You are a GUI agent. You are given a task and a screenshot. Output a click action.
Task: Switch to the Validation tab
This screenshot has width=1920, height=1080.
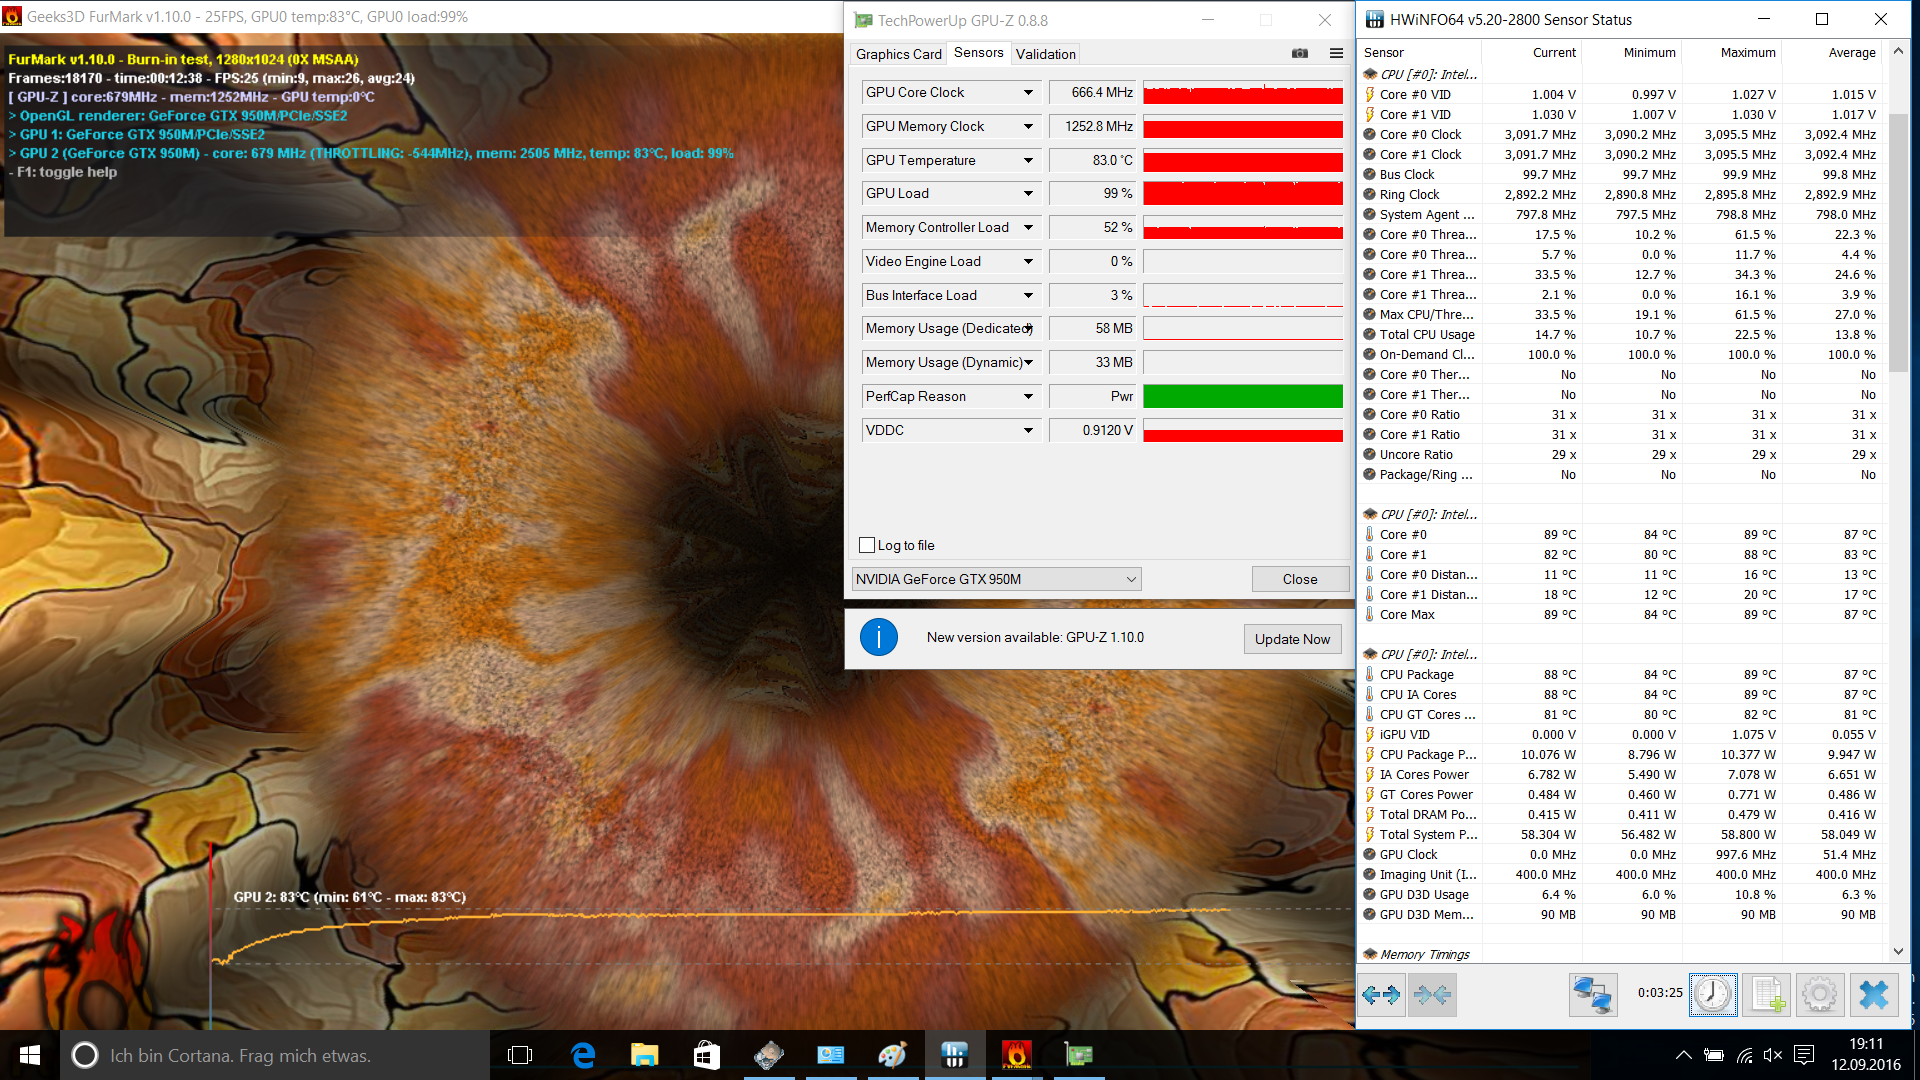click(x=1045, y=54)
